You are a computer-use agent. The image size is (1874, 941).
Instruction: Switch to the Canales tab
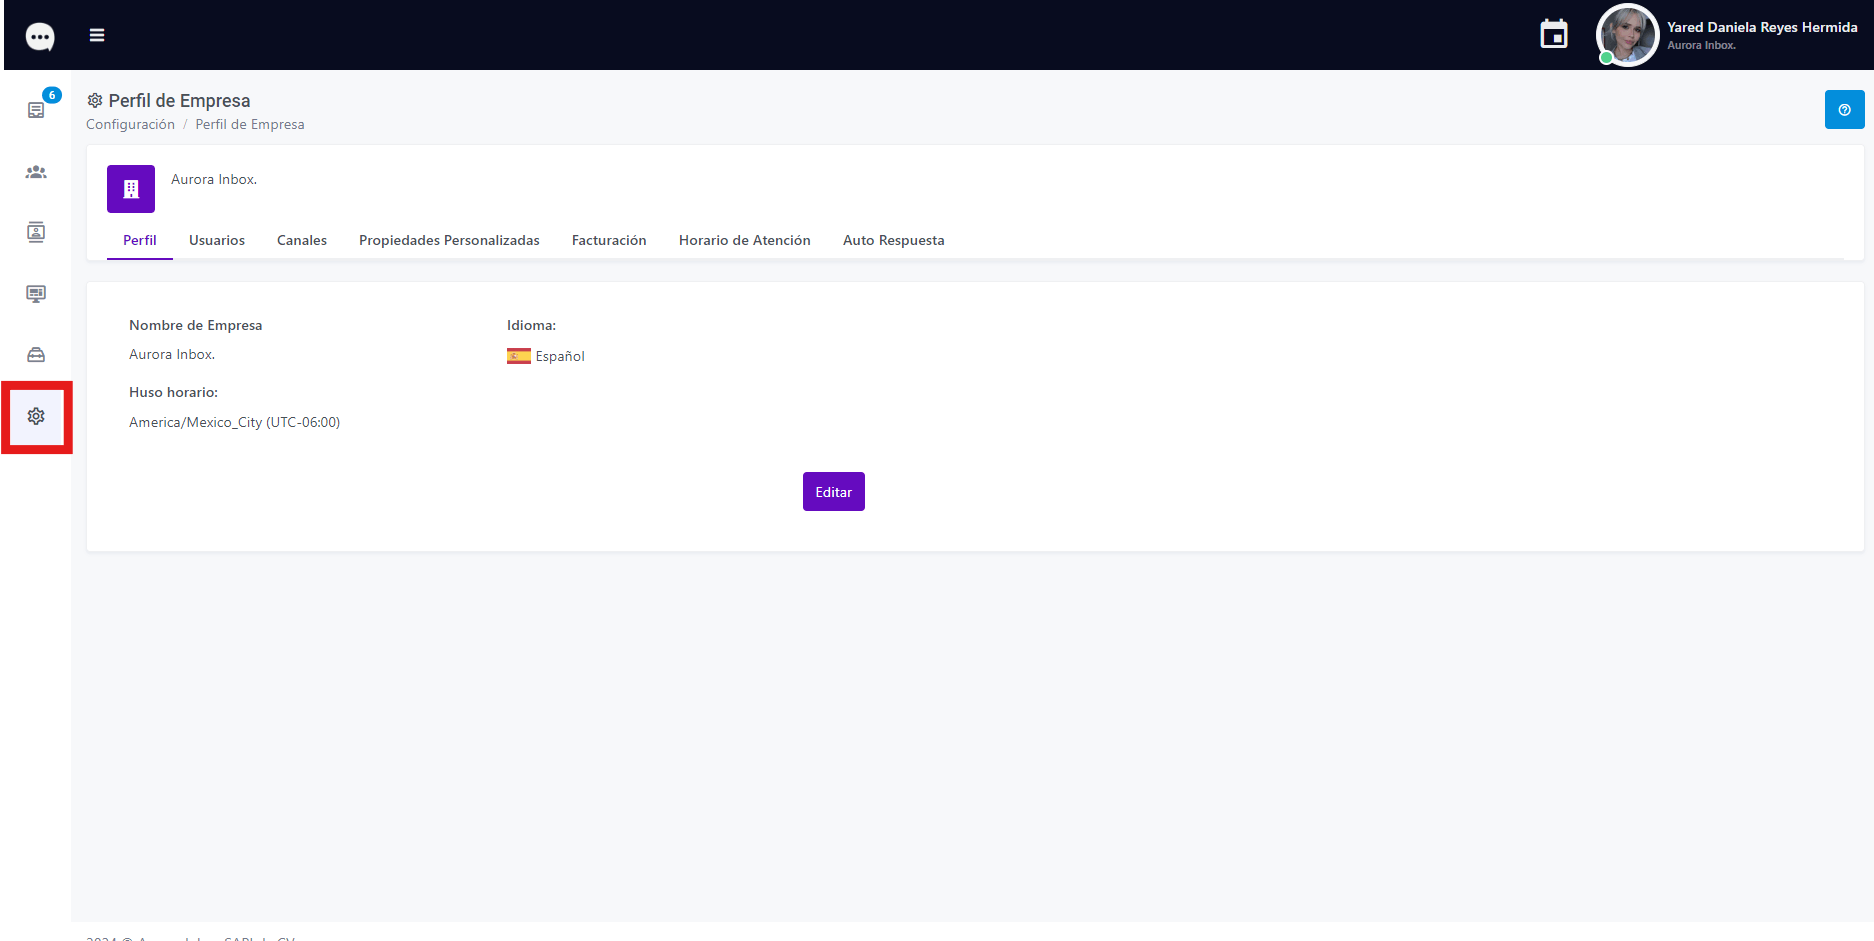coord(302,240)
